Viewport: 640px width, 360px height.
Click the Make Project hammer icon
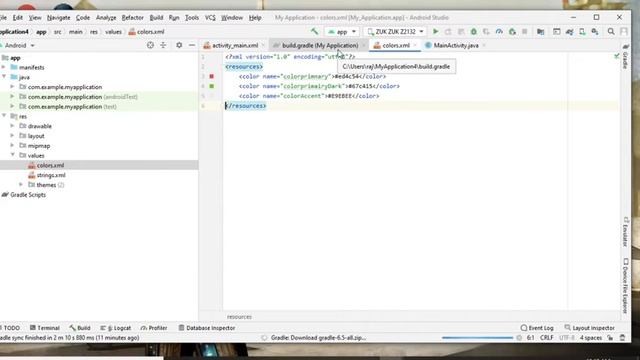point(314,31)
